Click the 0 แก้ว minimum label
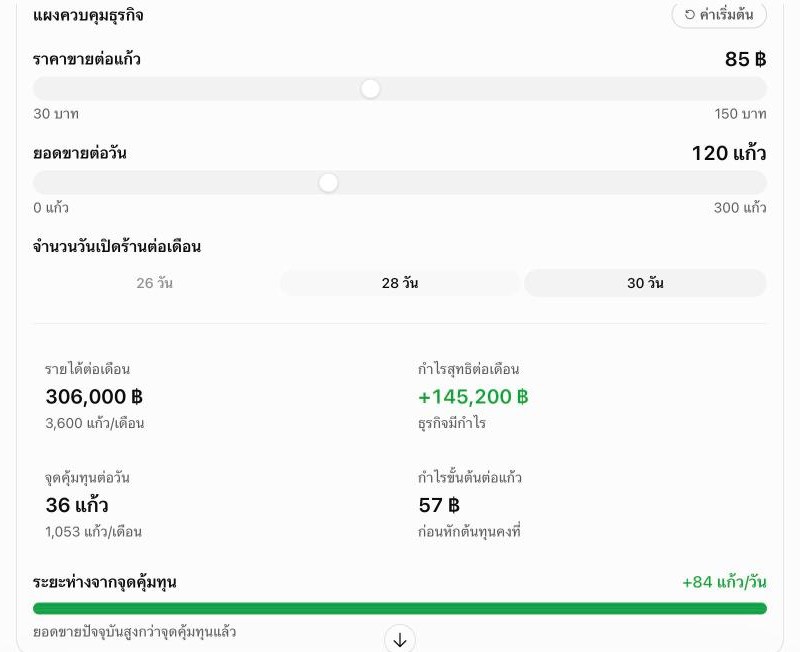Image resolution: width=800 pixels, height=652 pixels. [51, 208]
